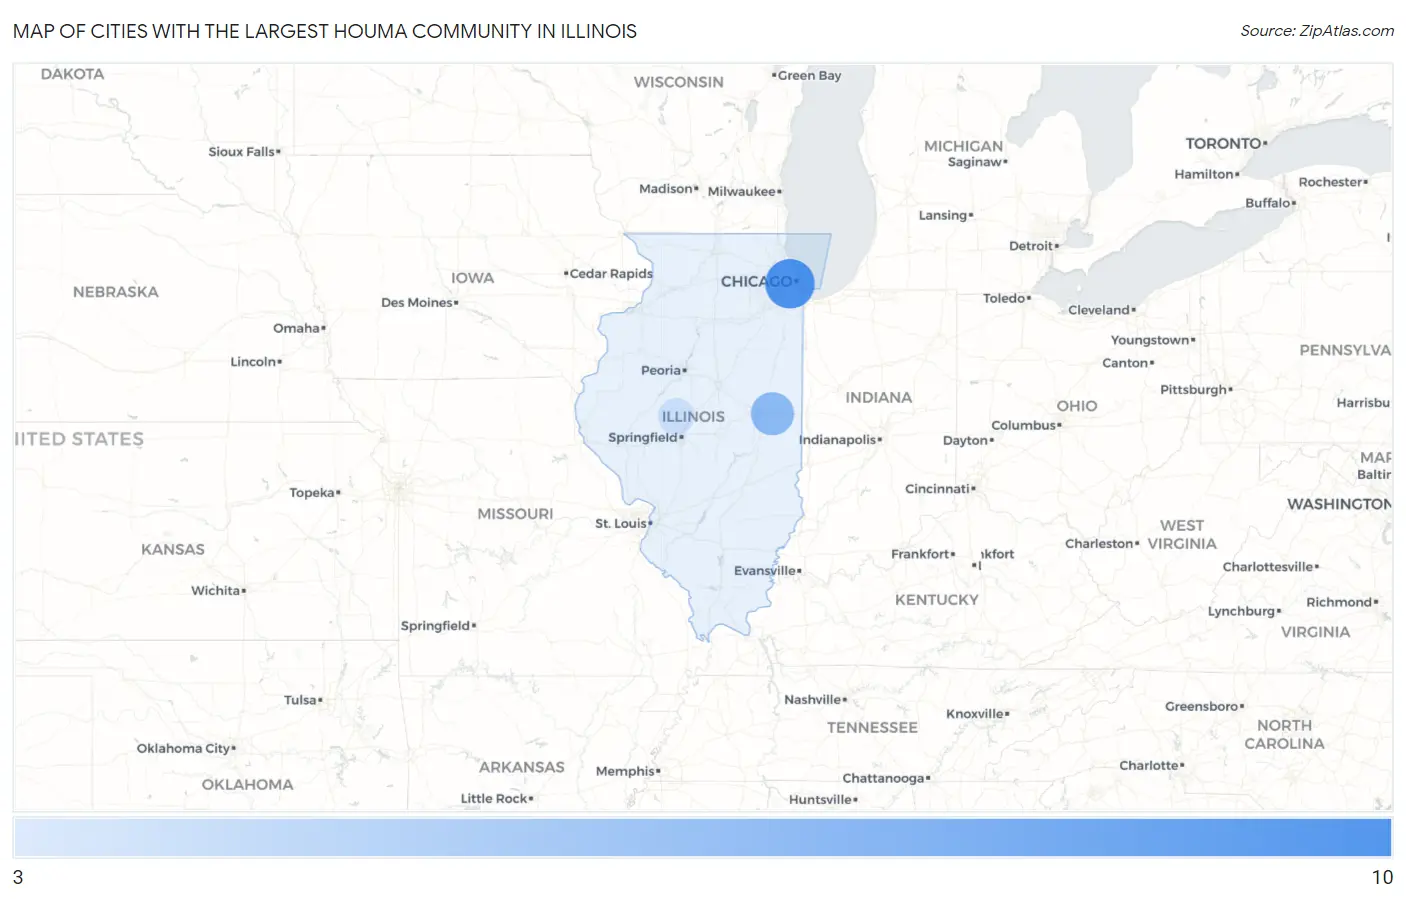Click the Green Bay label
The image size is (1406, 899).
click(807, 75)
